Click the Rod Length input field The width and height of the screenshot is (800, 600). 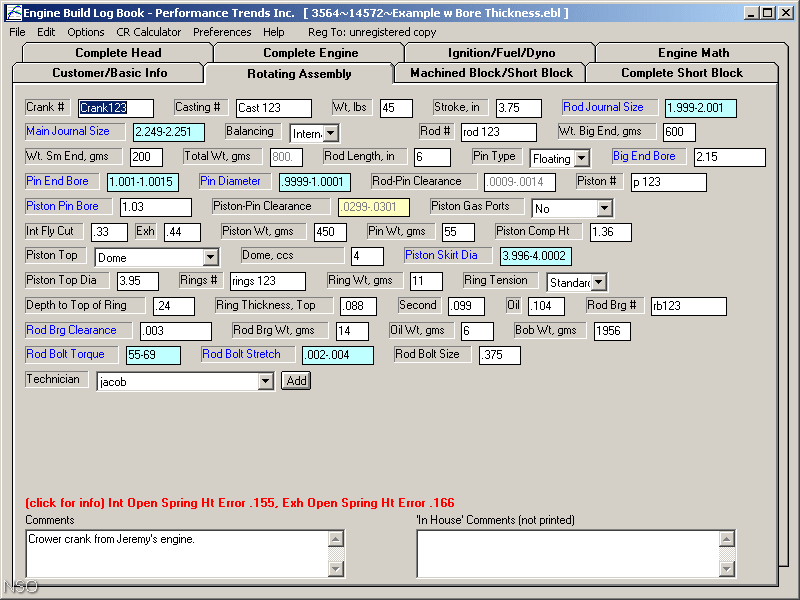pyautogui.click(x=432, y=157)
